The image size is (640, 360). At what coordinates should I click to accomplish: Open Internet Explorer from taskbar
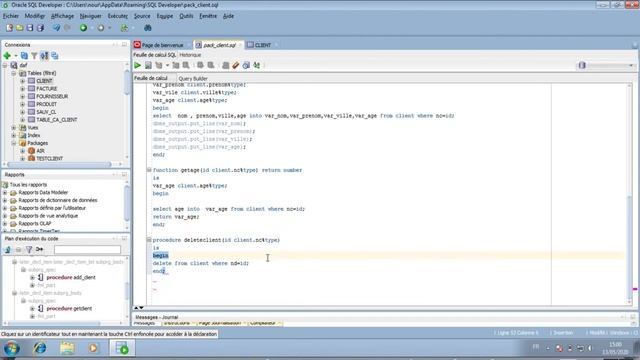pos(40,348)
